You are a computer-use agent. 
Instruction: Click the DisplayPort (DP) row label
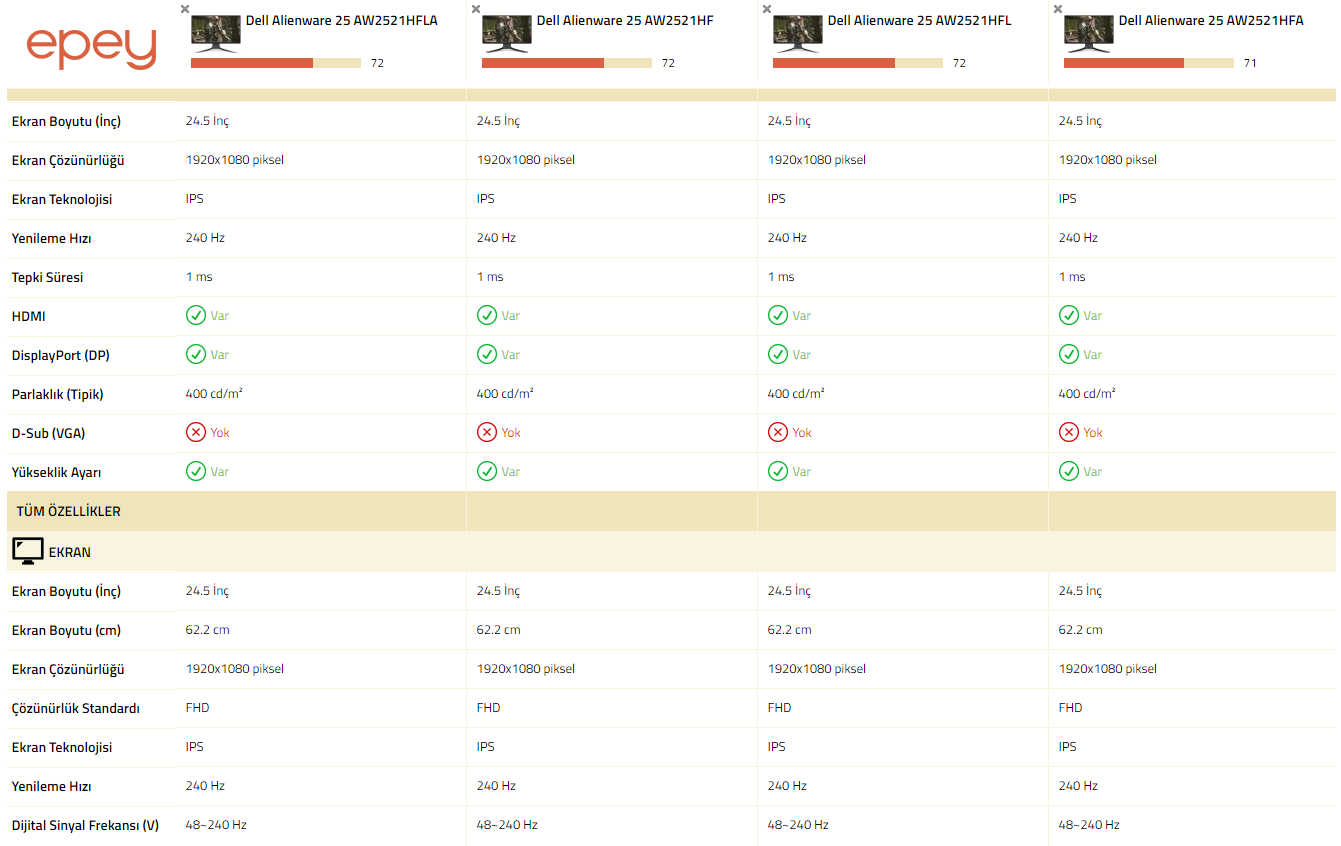(61, 355)
